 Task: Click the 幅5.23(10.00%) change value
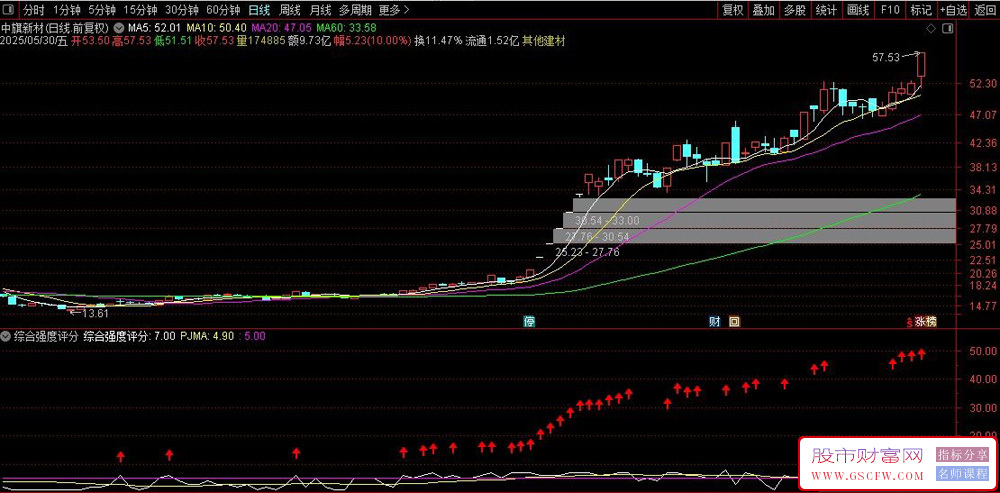372,40
